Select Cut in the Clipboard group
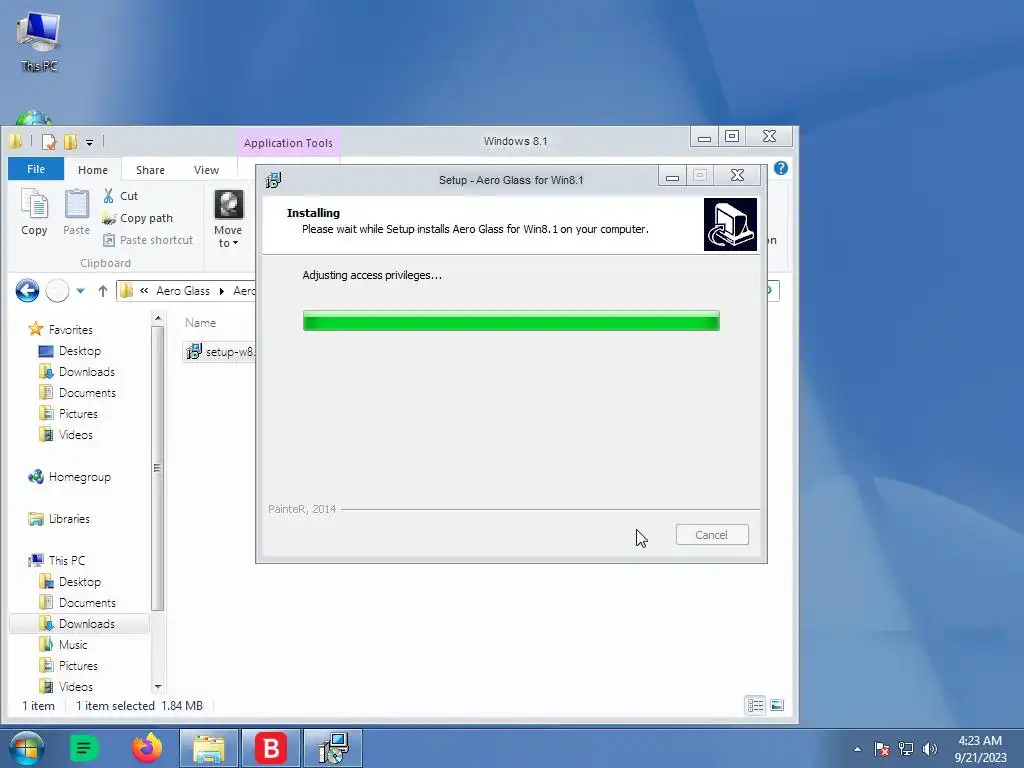Viewport: 1024px width, 768px height. click(121, 196)
